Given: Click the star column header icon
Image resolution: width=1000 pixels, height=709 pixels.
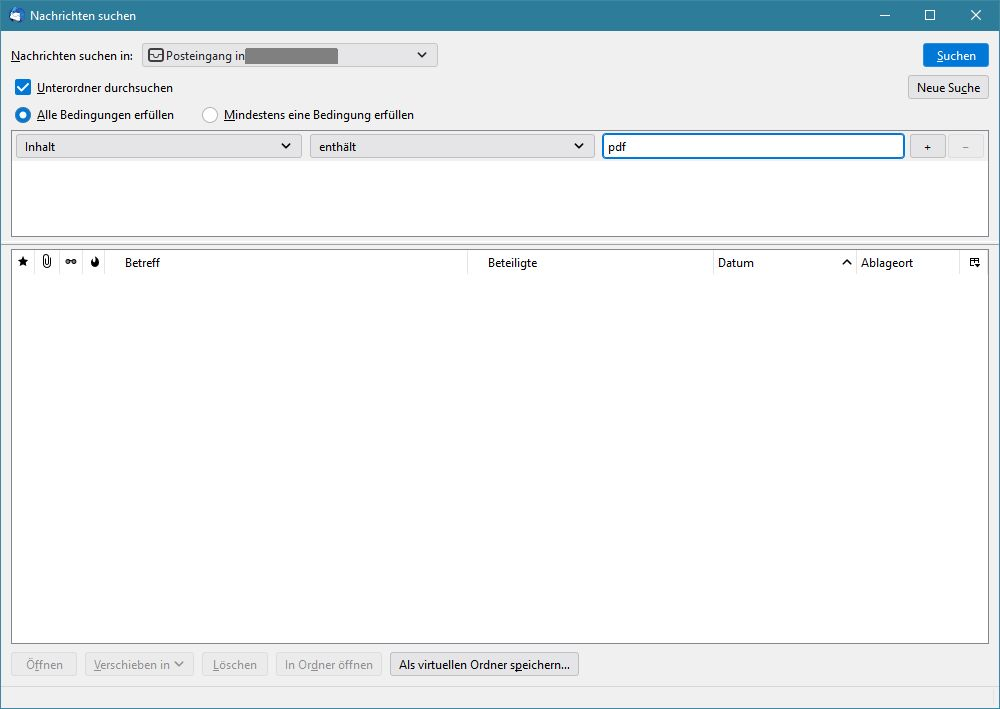Looking at the screenshot, I should click(23, 262).
